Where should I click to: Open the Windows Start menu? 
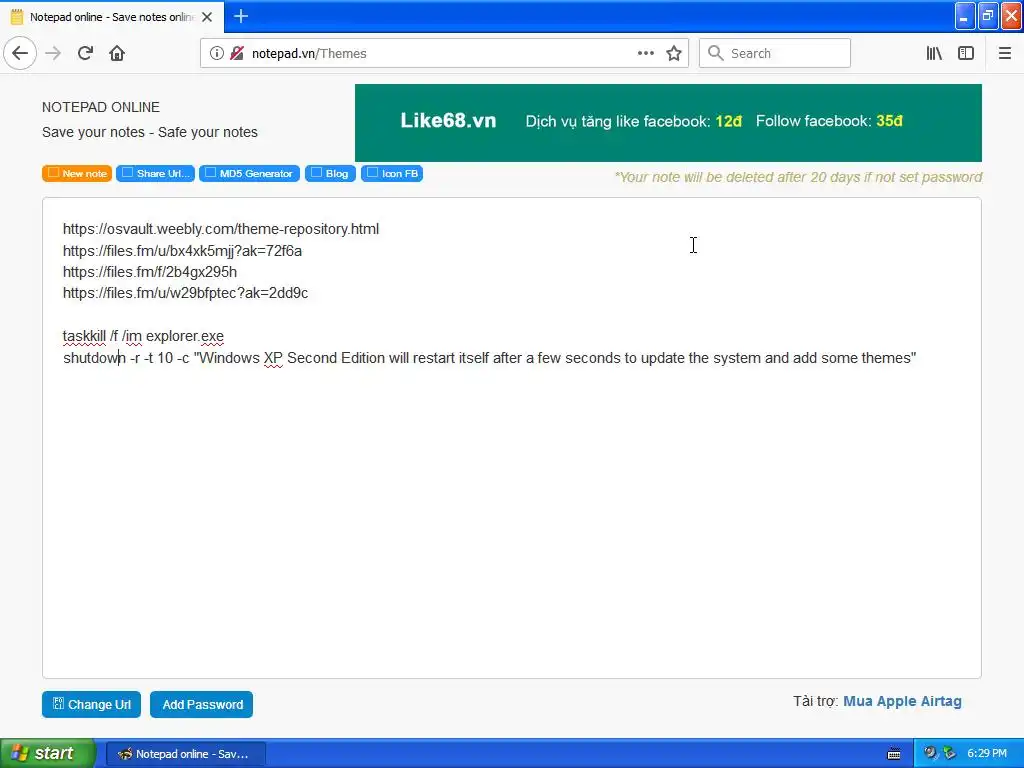click(x=47, y=753)
